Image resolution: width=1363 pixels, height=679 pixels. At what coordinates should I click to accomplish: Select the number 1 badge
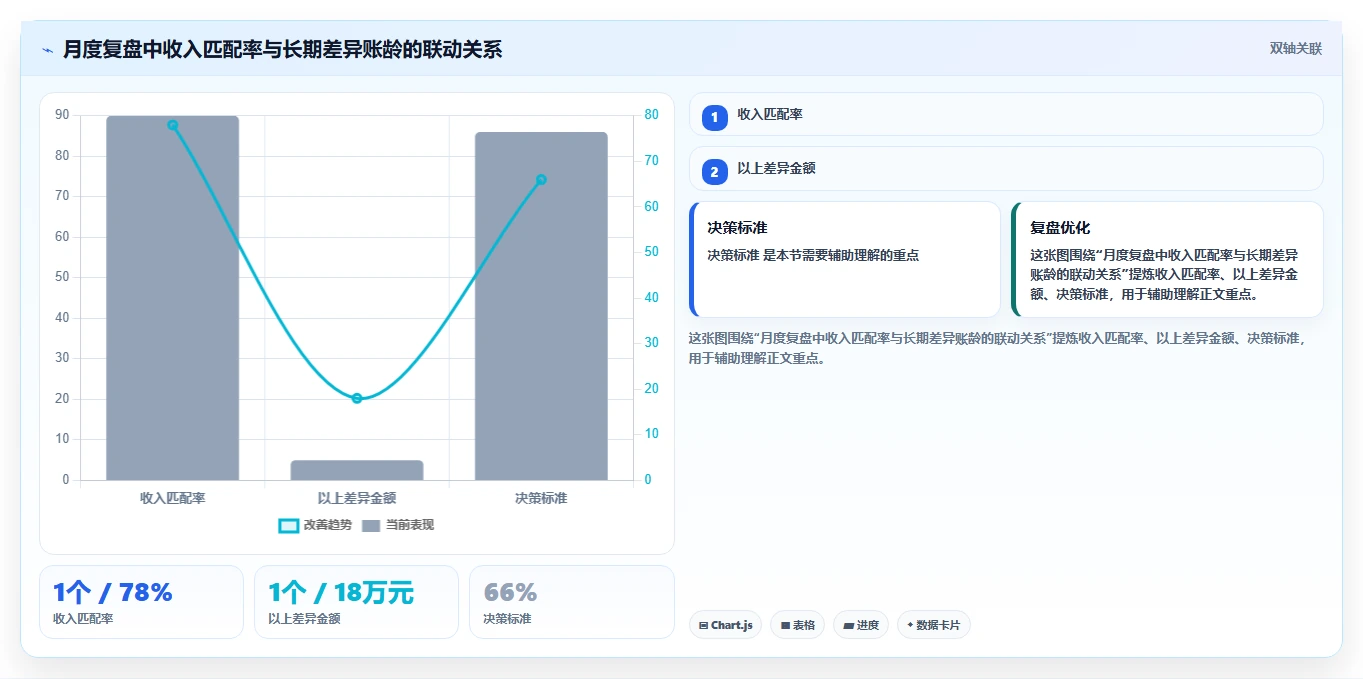(714, 118)
